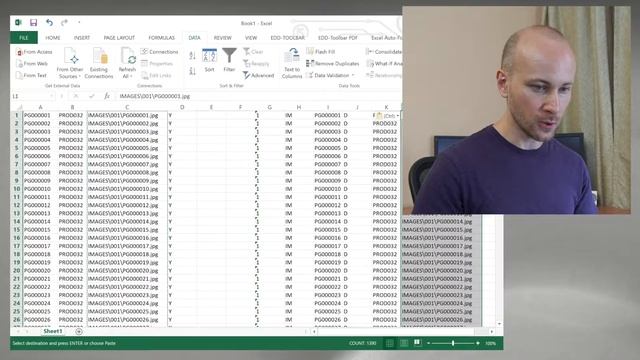Select the DATA ribbon tab

(194, 38)
